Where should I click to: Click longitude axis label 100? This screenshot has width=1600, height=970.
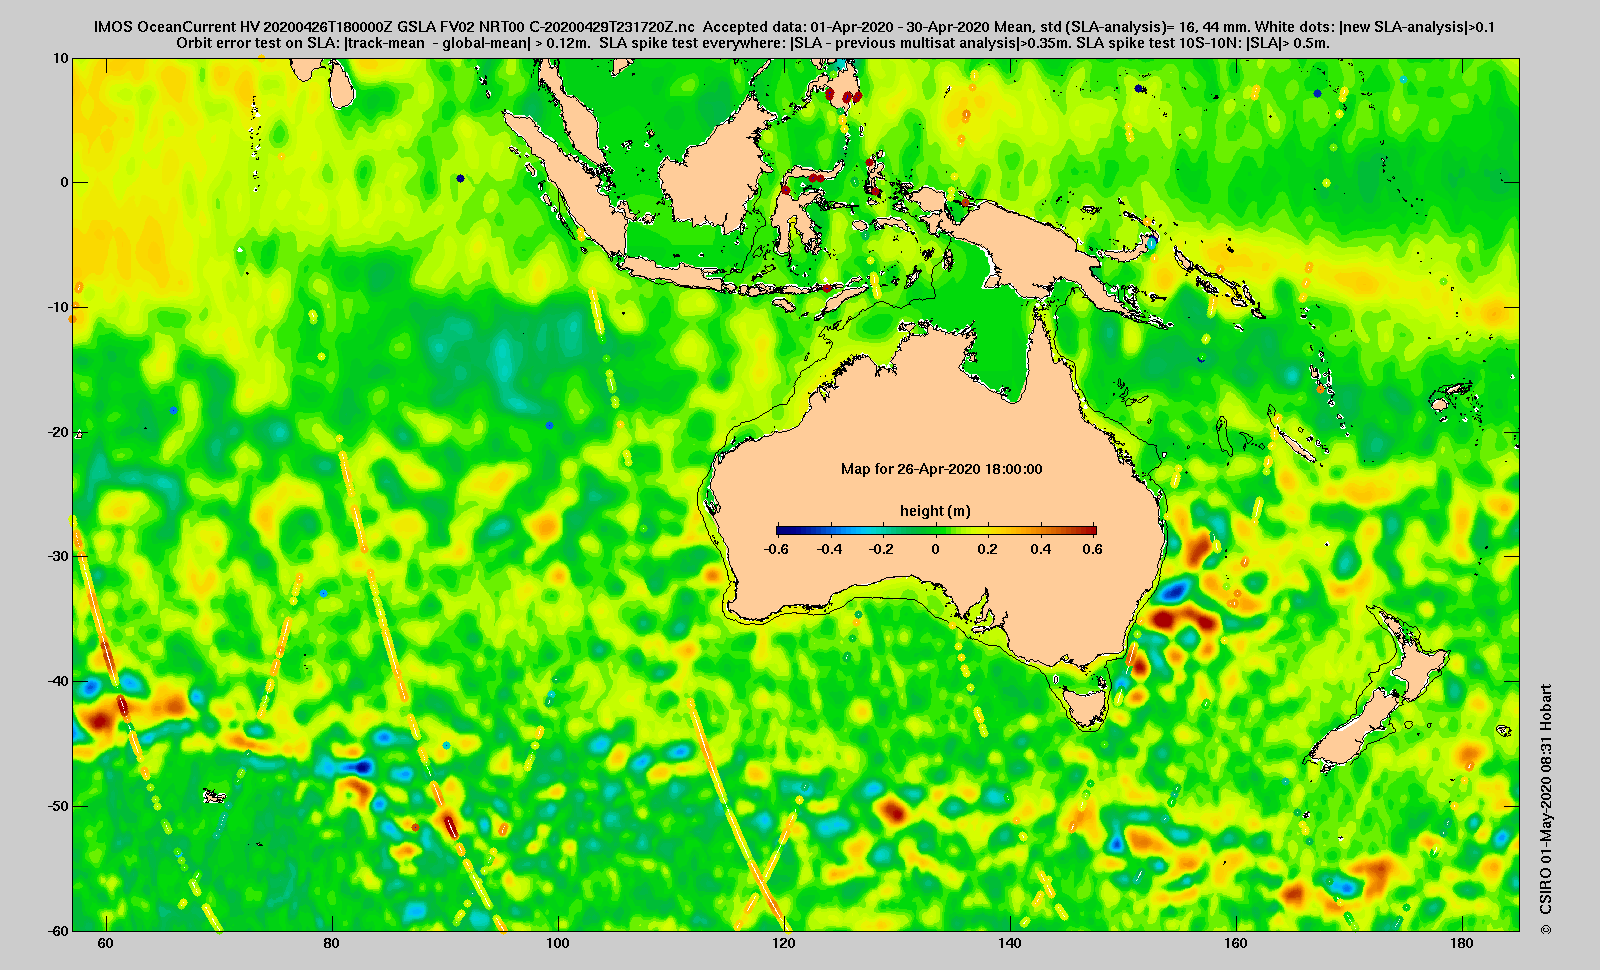coord(558,944)
